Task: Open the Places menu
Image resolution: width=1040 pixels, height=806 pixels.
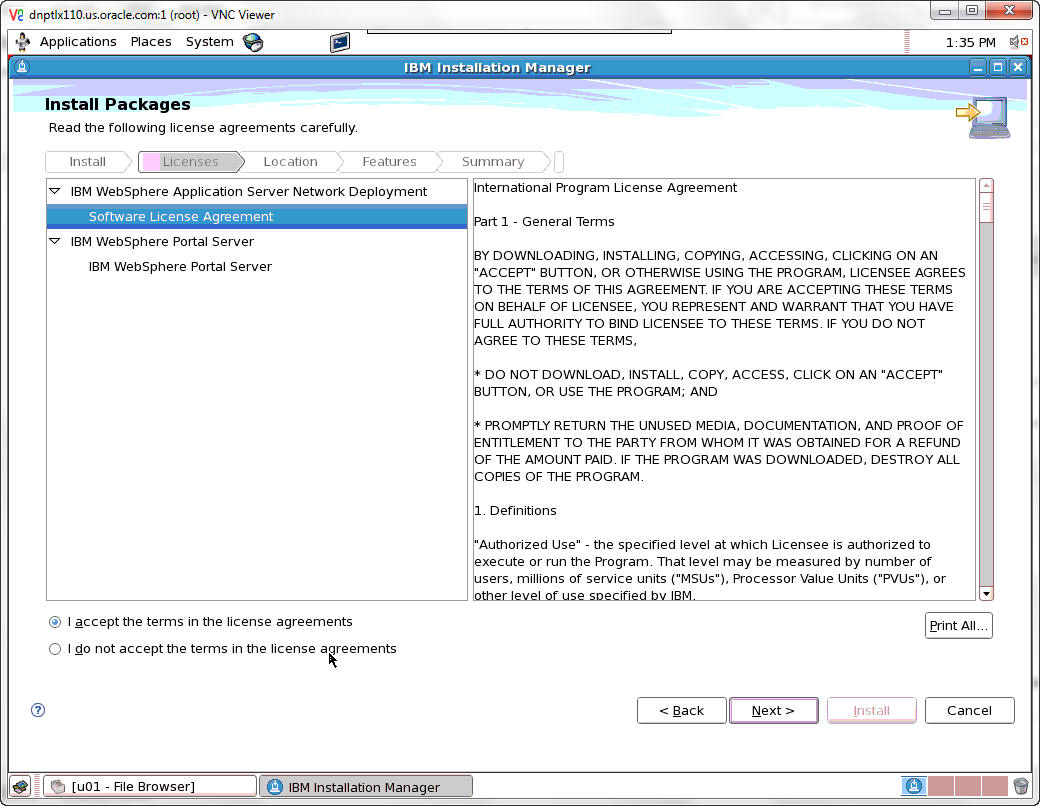Action: (151, 42)
